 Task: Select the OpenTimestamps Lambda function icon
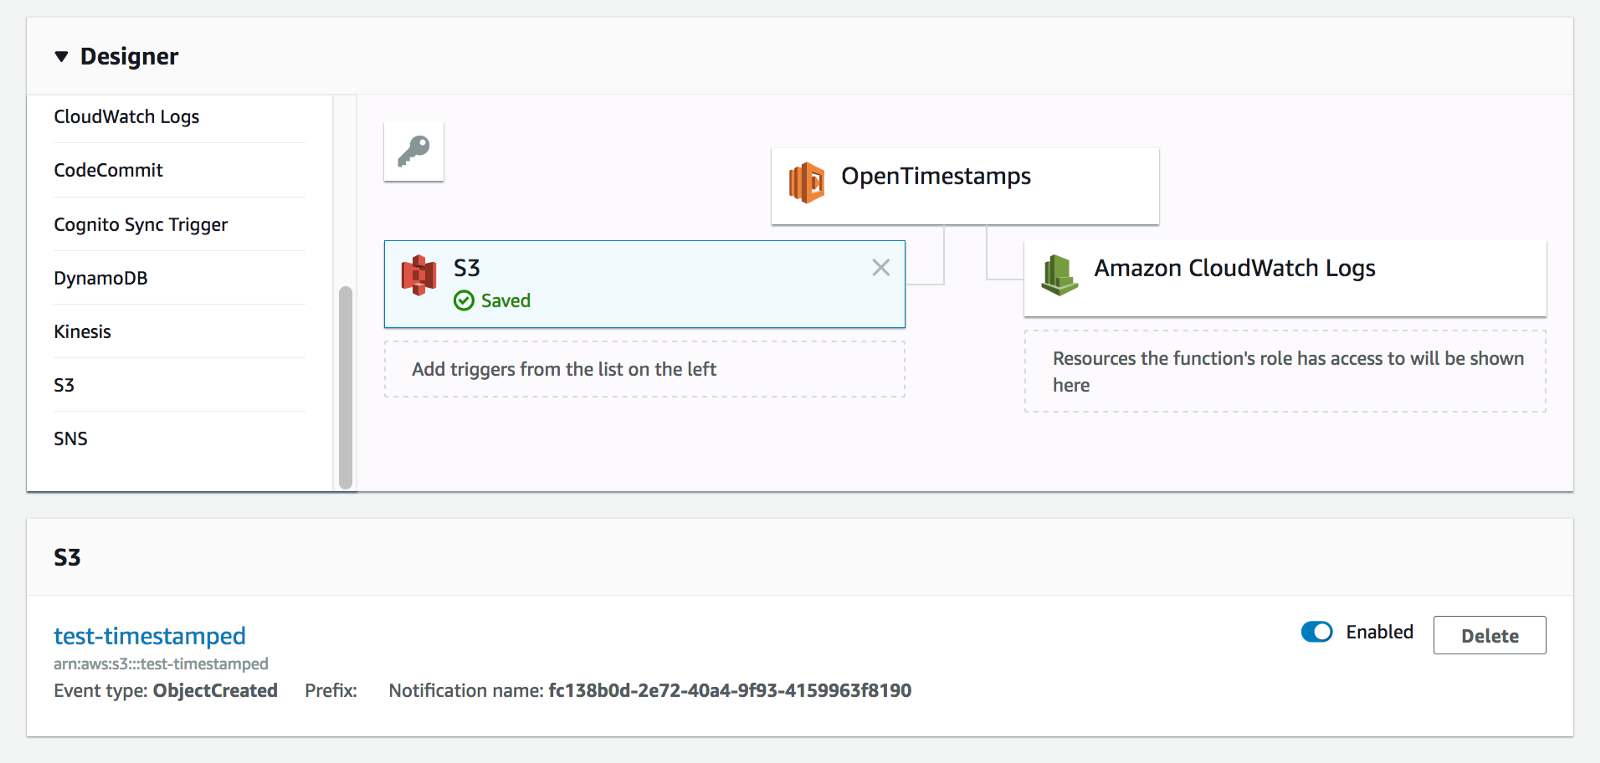point(807,183)
